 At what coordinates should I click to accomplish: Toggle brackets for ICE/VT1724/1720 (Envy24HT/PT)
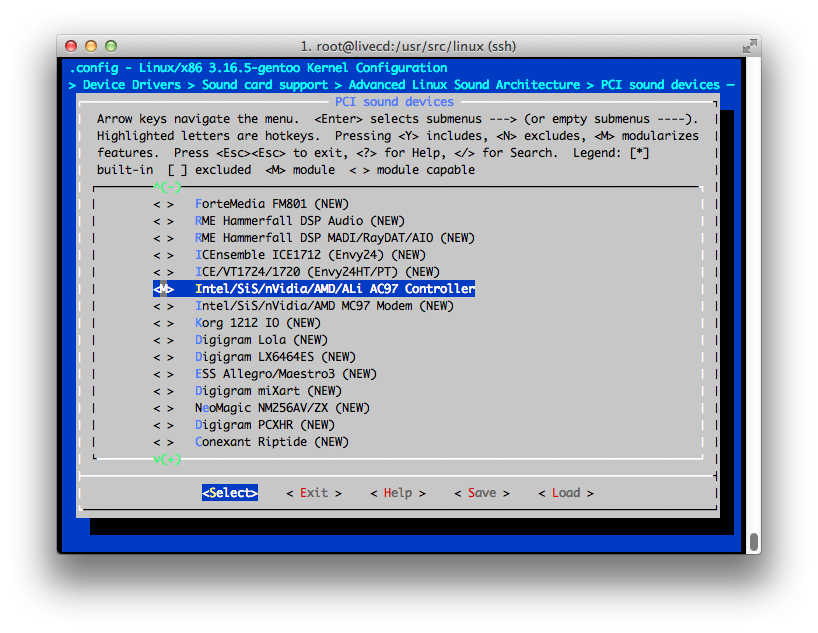[x=163, y=272]
